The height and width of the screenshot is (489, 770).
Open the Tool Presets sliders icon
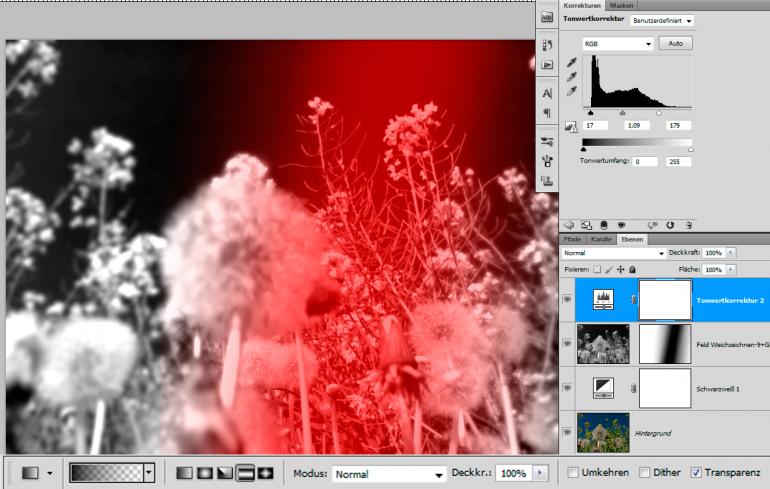547,141
